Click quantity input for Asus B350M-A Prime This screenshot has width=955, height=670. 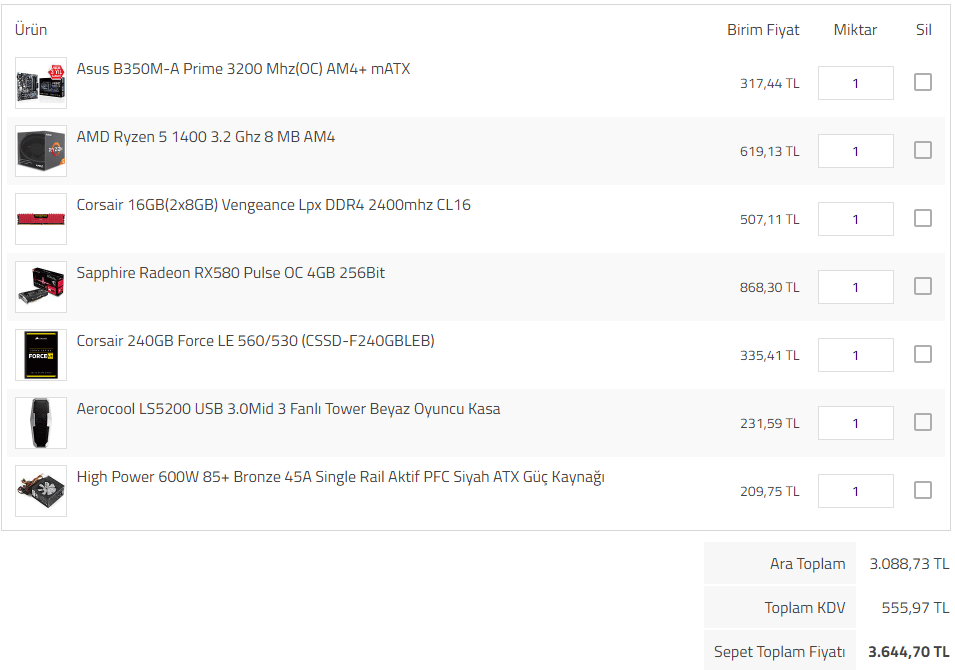[855, 83]
